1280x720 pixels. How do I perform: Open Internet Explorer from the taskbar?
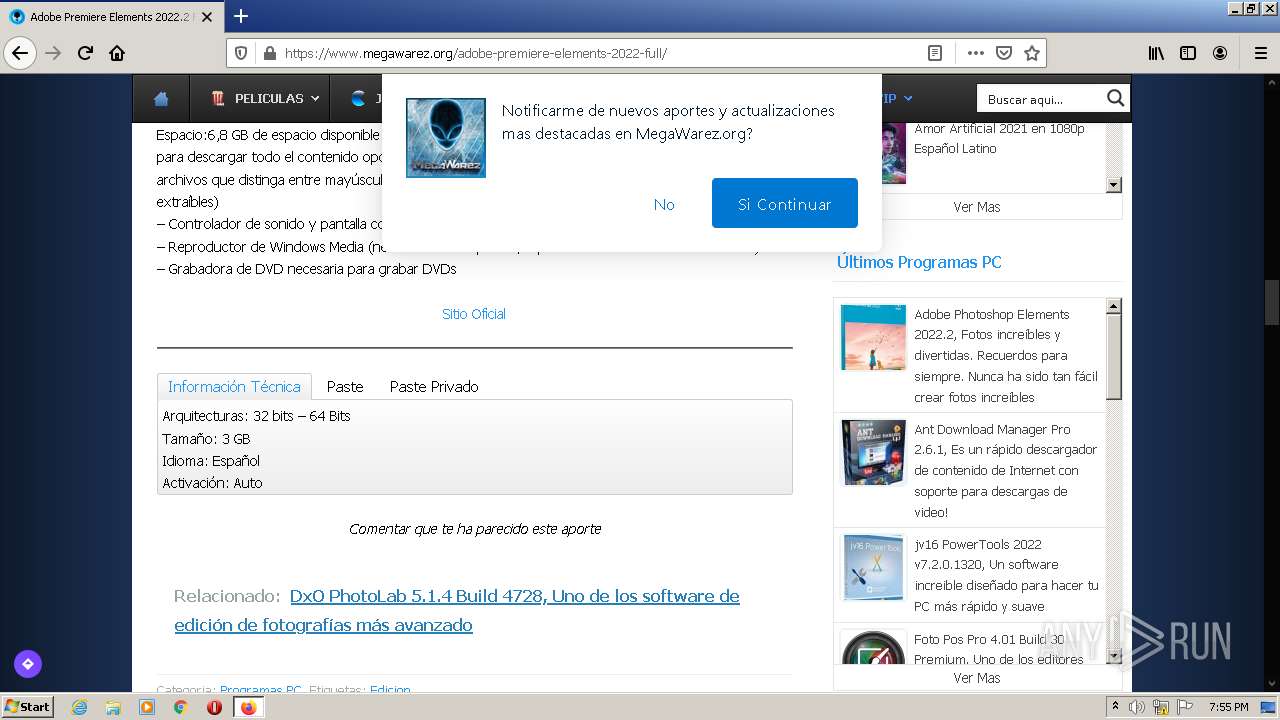click(x=79, y=707)
